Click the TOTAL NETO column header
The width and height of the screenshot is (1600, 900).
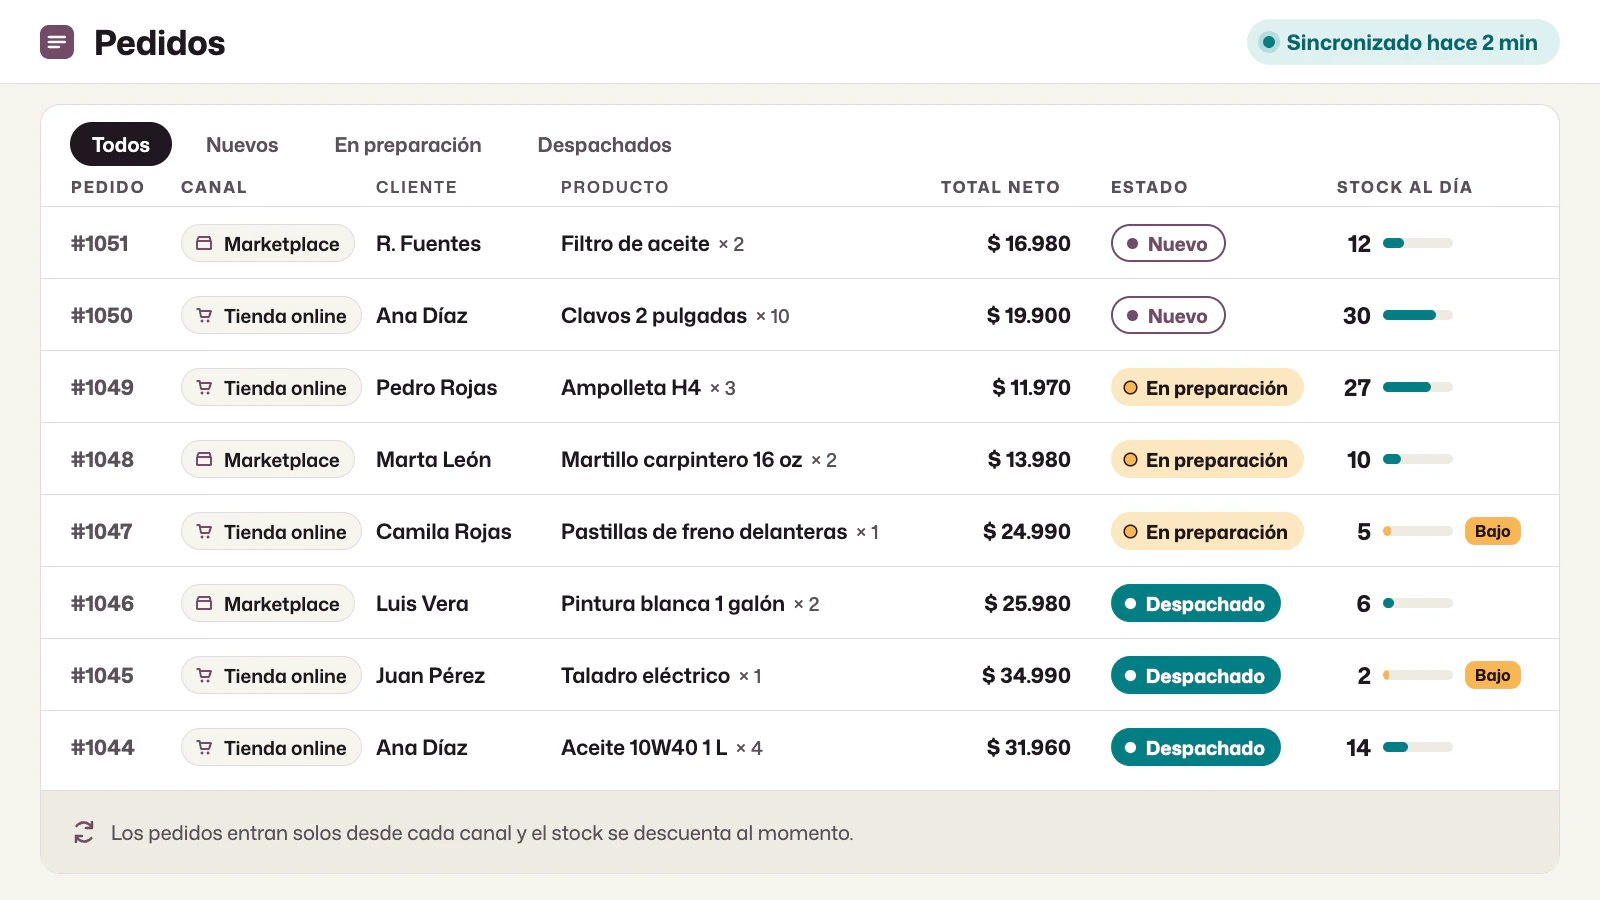[1000, 187]
